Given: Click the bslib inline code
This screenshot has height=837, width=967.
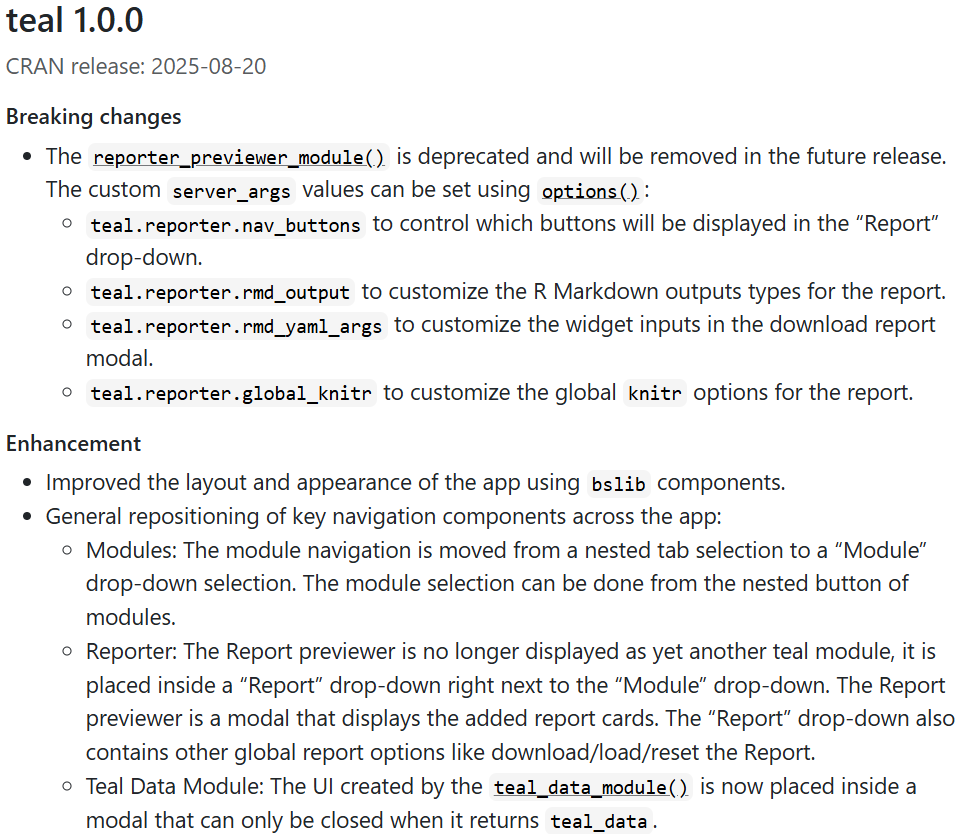Looking at the screenshot, I should (x=619, y=483).
